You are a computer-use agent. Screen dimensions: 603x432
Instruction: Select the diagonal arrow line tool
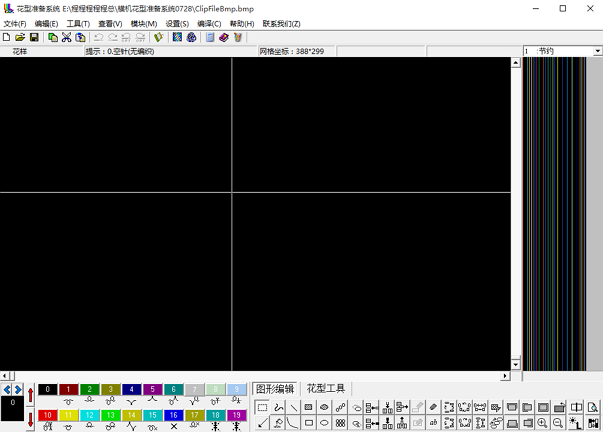tap(262, 423)
